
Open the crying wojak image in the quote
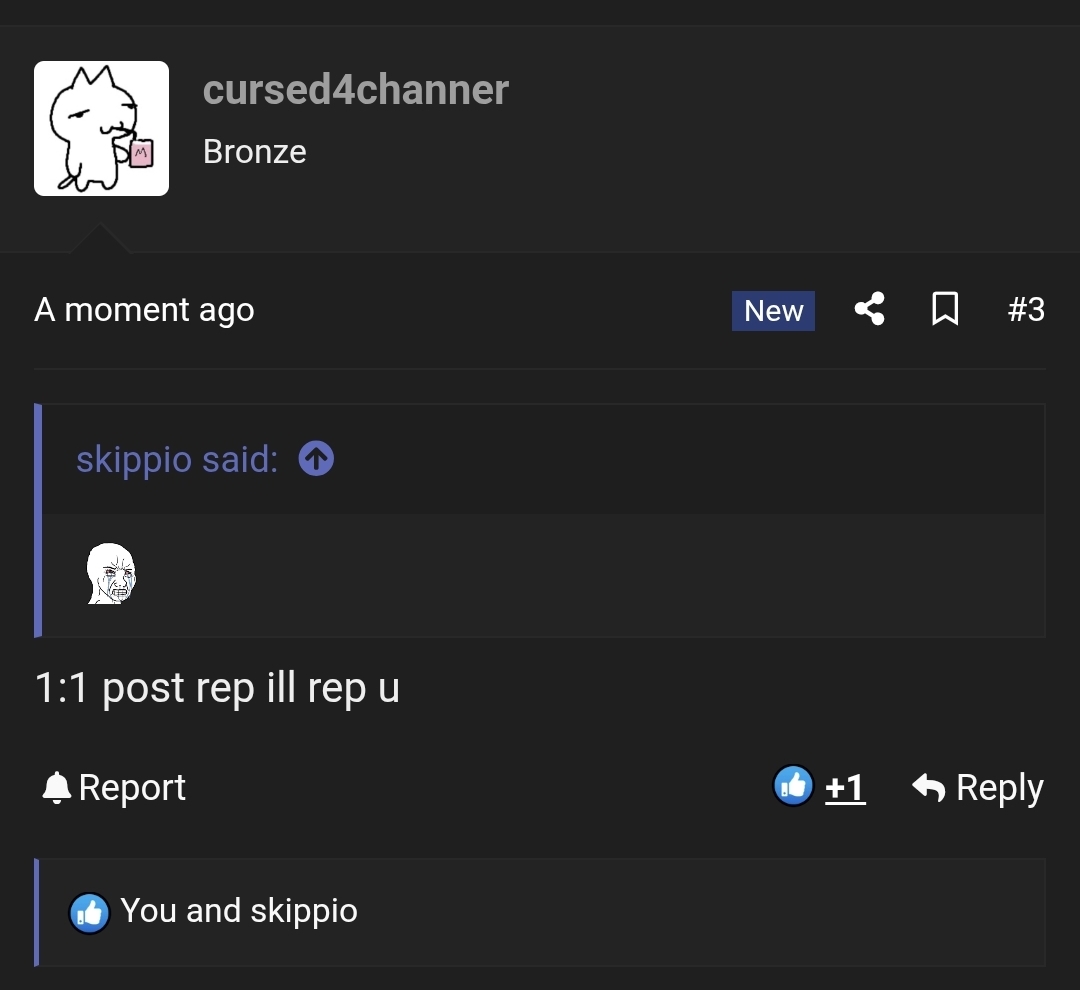click(x=110, y=574)
